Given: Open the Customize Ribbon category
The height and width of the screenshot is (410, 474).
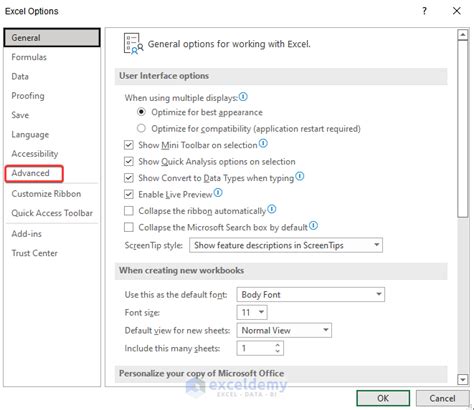Looking at the screenshot, I should pyautogui.click(x=52, y=194).
